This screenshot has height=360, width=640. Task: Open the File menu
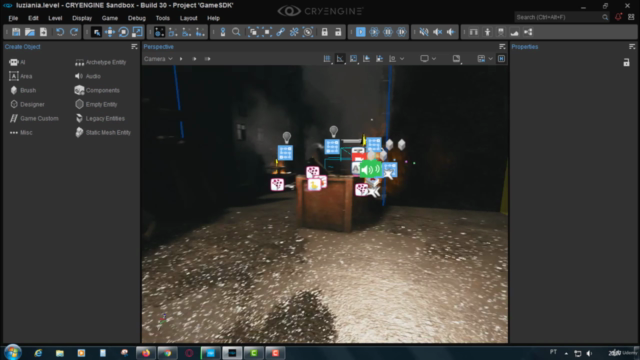click(13, 18)
